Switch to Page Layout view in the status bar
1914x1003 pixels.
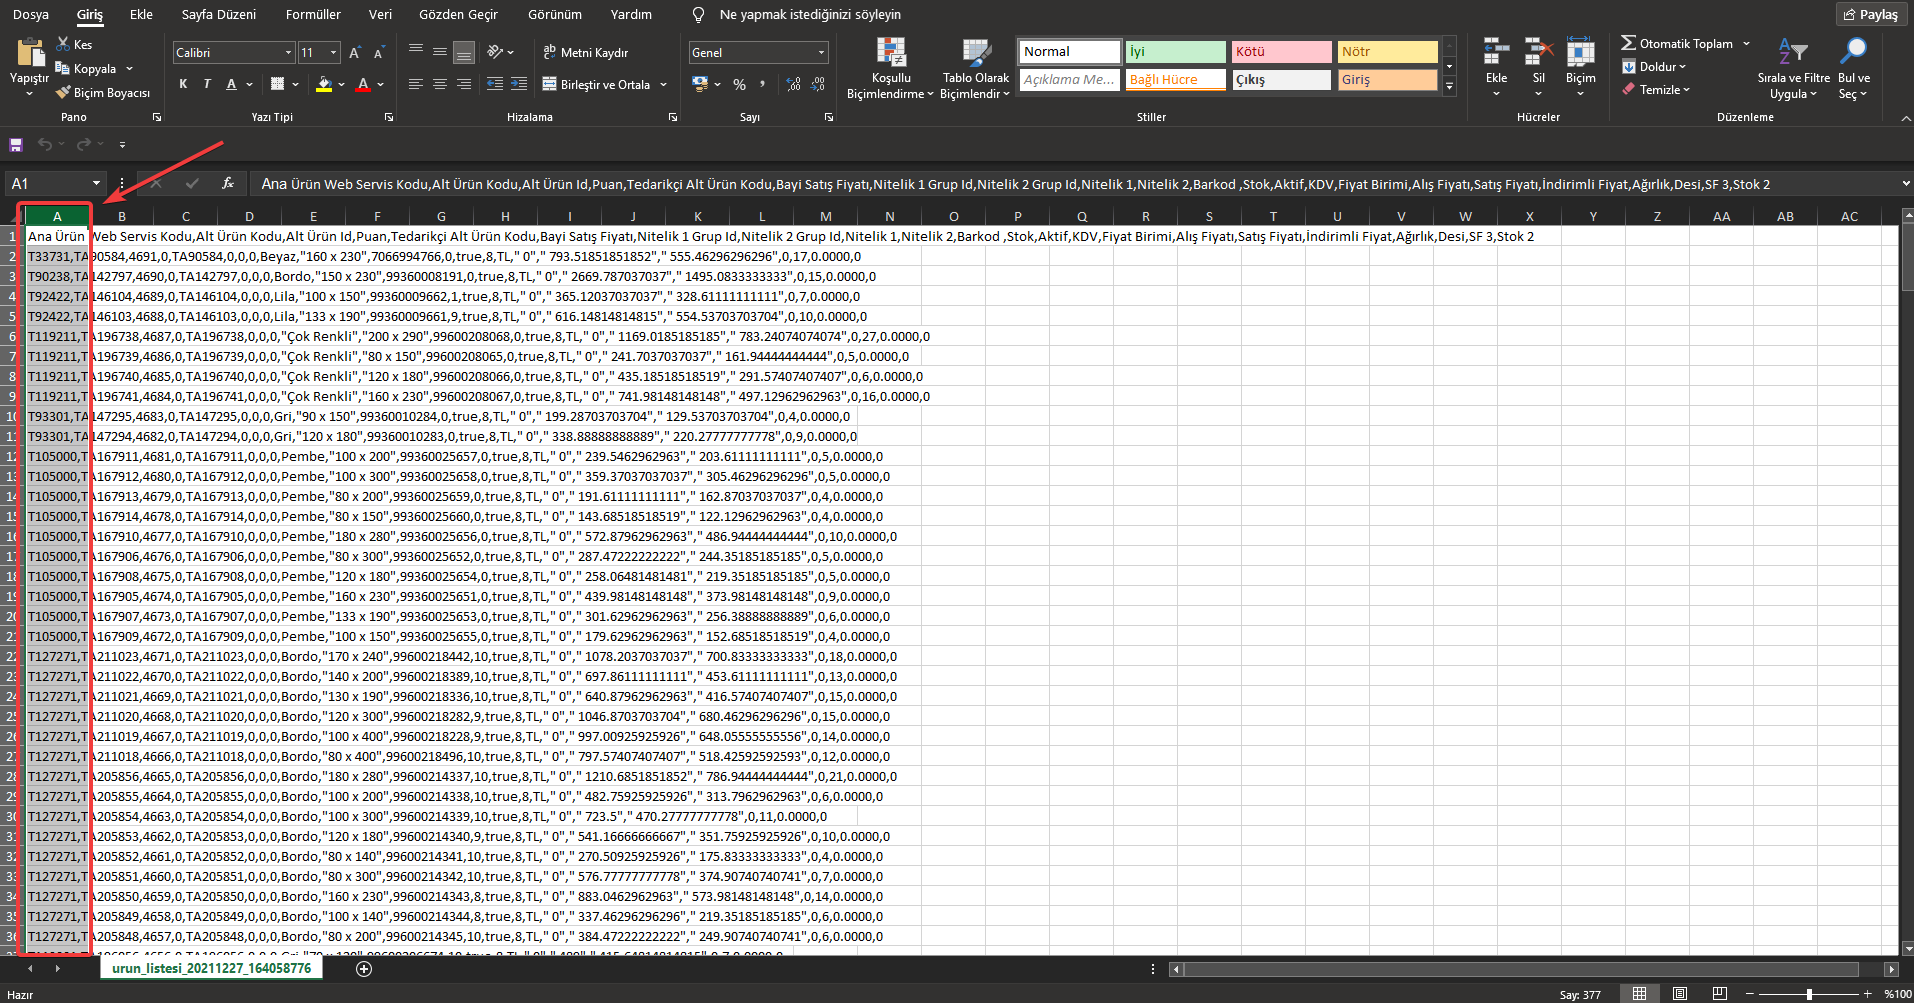coord(1680,993)
